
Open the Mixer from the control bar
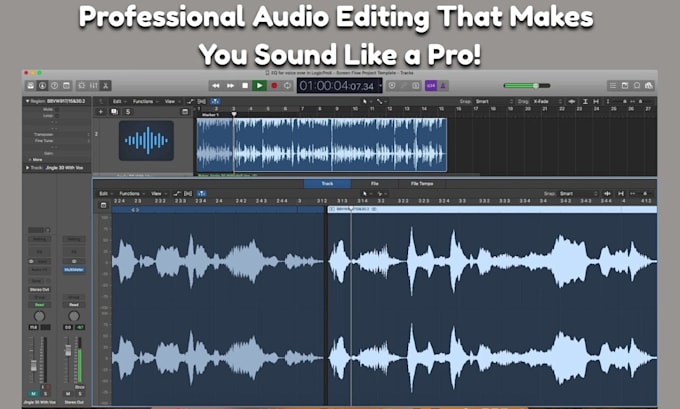click(x=93, y=85)
